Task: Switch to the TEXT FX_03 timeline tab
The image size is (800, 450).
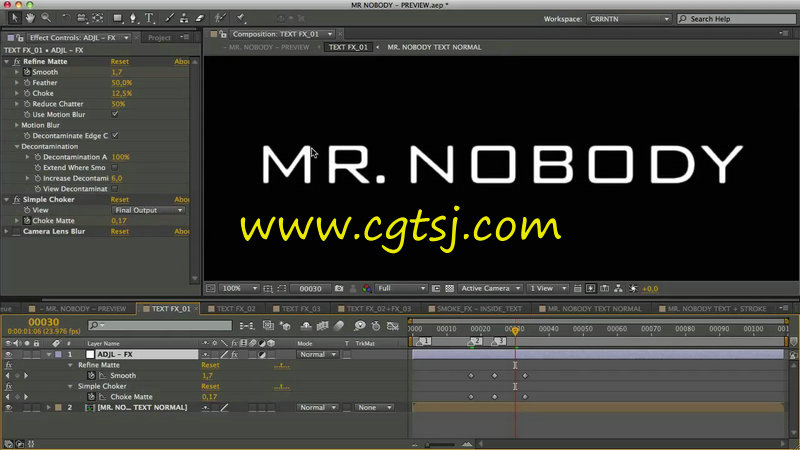Action: click(x=301, y=309)
